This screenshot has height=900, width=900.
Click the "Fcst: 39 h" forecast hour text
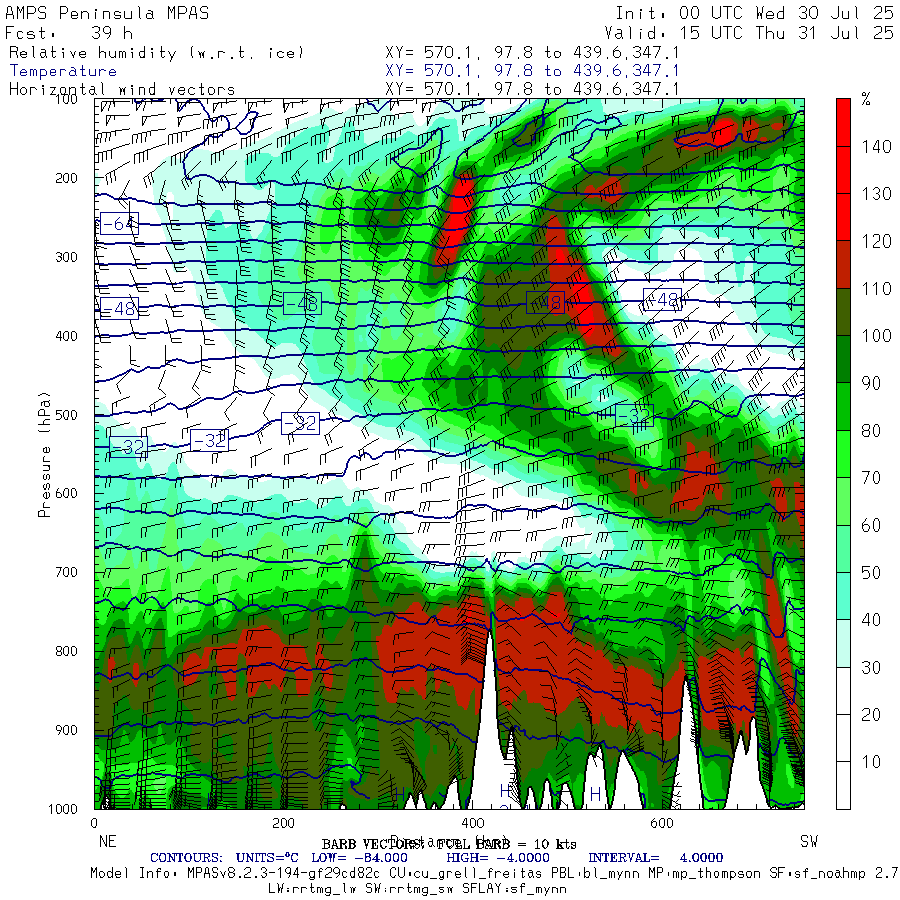pos(69,33)
